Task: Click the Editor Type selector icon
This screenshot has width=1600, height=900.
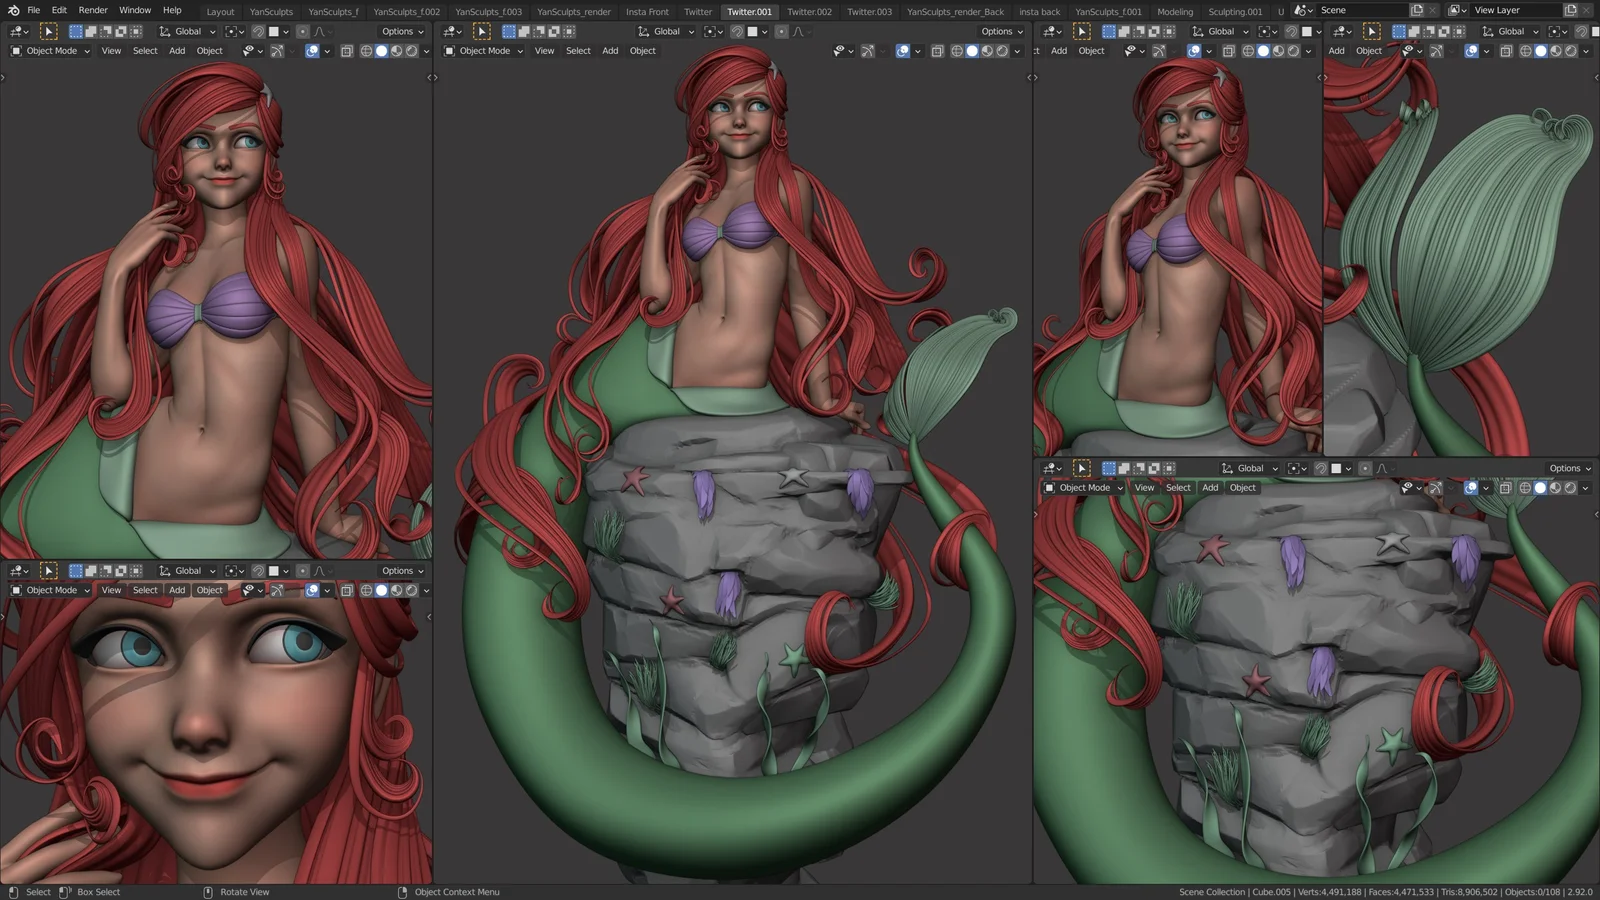Action: pos(14,31)
